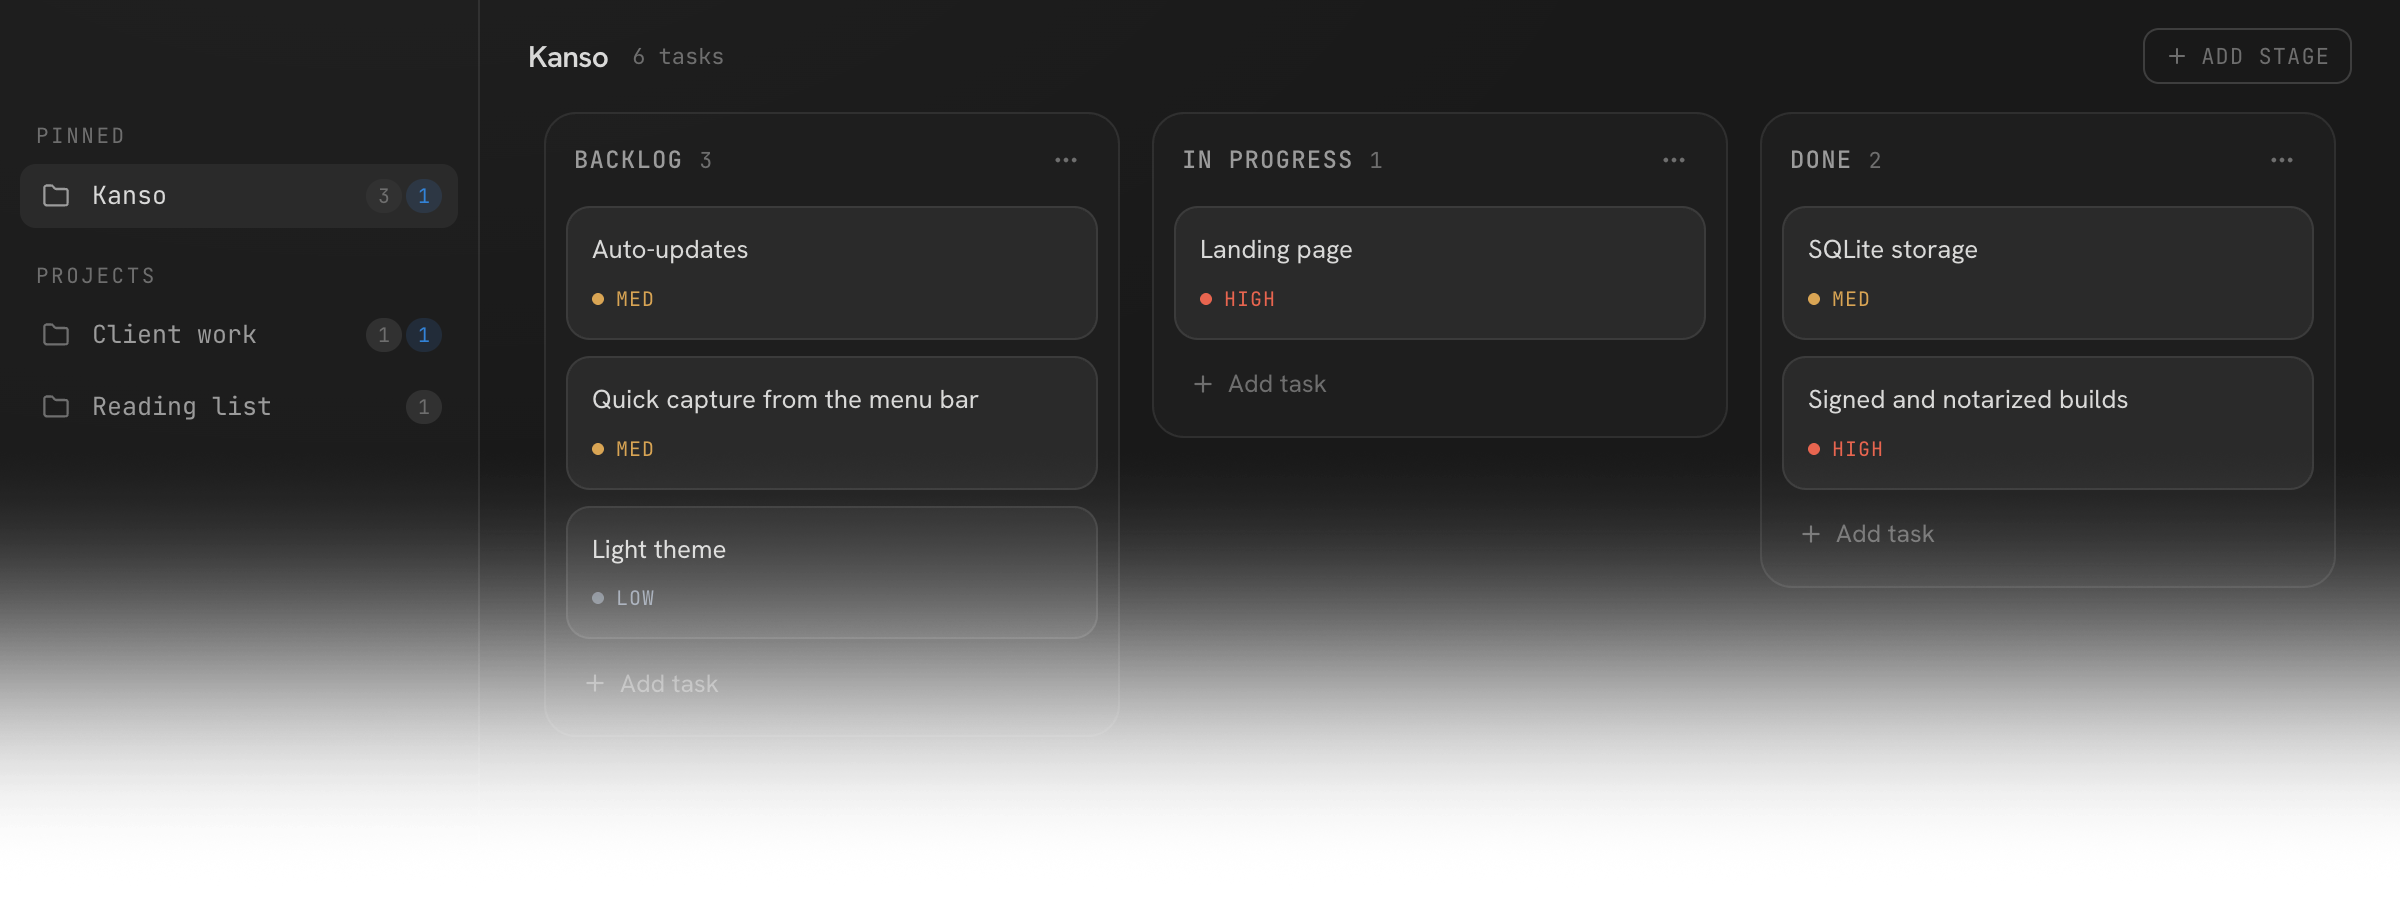Click the PINNED section heading
This screenshot has height=920, width=2400.
[81, 136]
